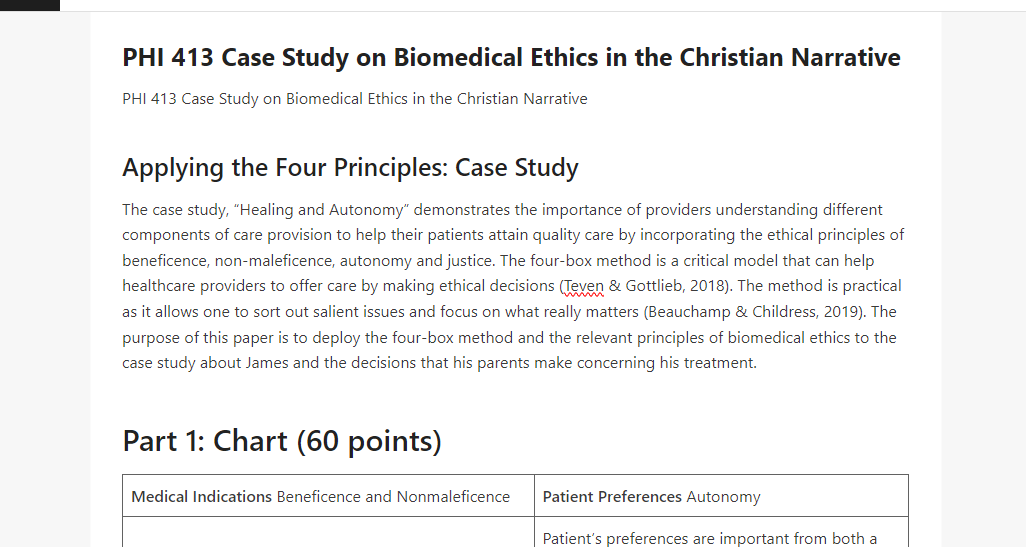Screen dimensions: 1026x547
Task: Click the "Patient Preferences" table header cell
Action: pyautogui.click(x=721, y=497)
